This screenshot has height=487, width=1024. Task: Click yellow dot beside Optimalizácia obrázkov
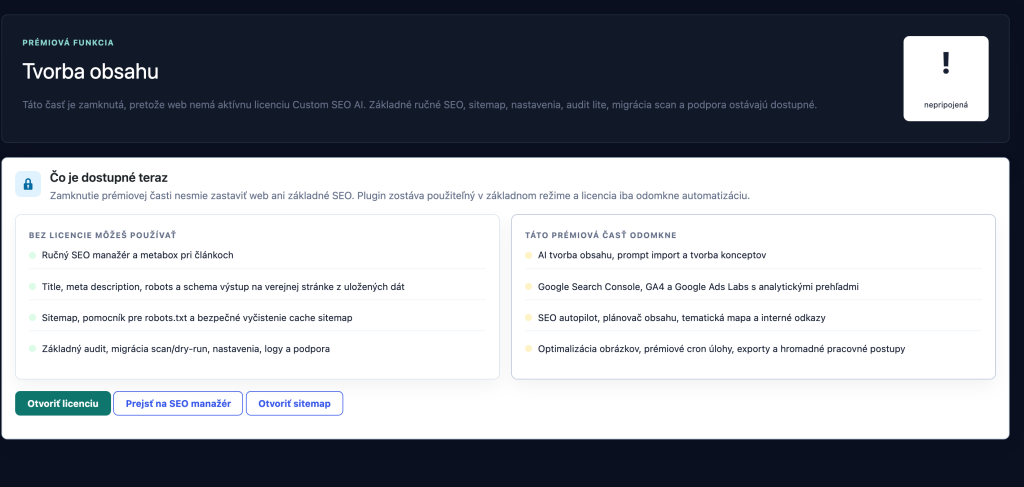coord(528,349)
